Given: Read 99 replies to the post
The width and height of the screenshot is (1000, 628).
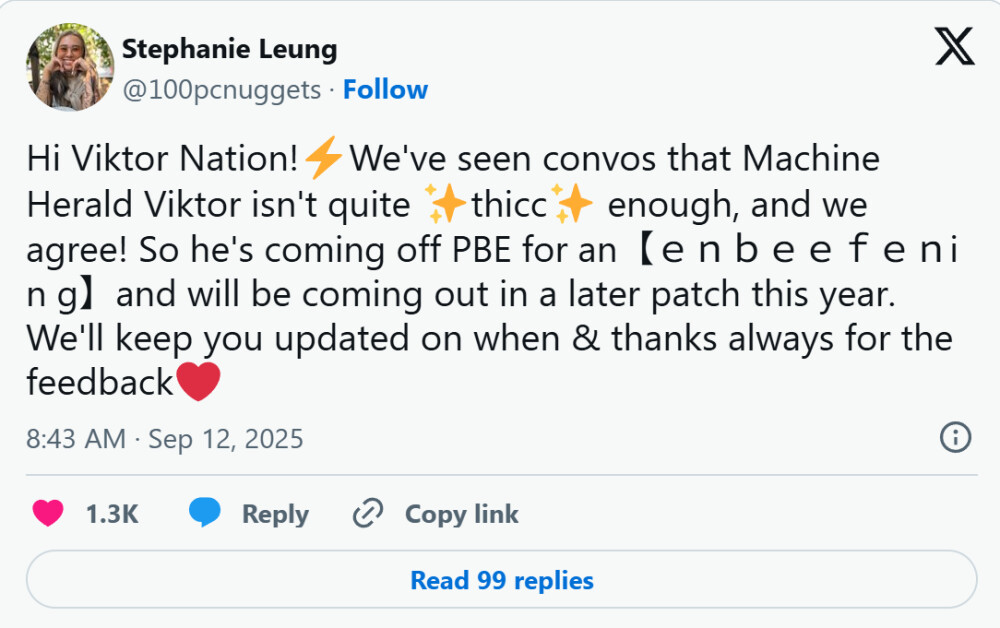Looking at the screenshot, I should pyautogui.click(x=501, y=580).
